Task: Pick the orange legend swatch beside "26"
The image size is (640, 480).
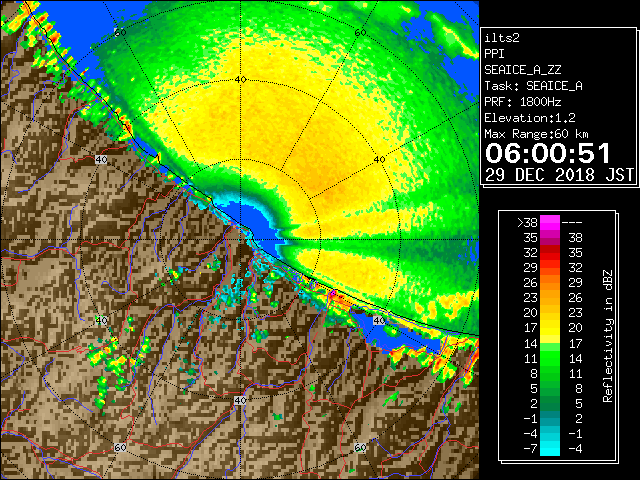Action: coord(550,283)
